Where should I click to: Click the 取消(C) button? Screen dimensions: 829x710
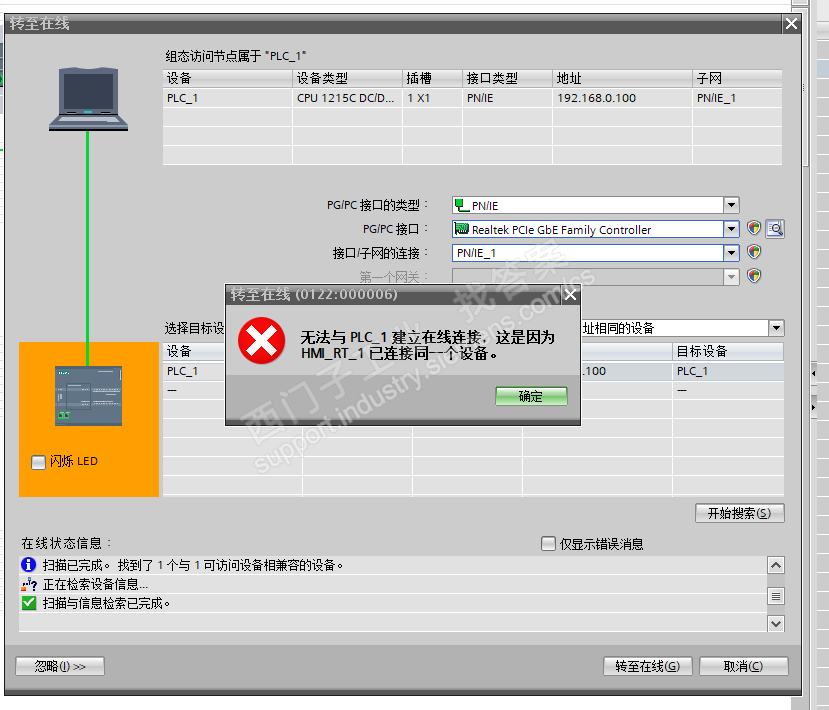[743, 666]
